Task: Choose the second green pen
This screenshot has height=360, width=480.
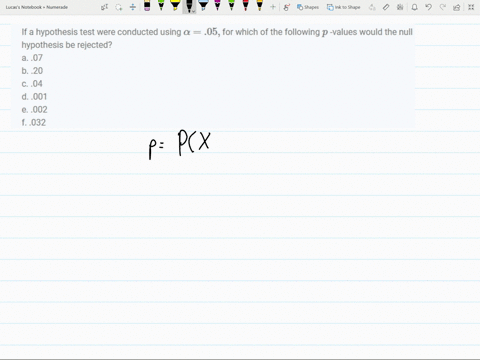Action: pos(231,6)
